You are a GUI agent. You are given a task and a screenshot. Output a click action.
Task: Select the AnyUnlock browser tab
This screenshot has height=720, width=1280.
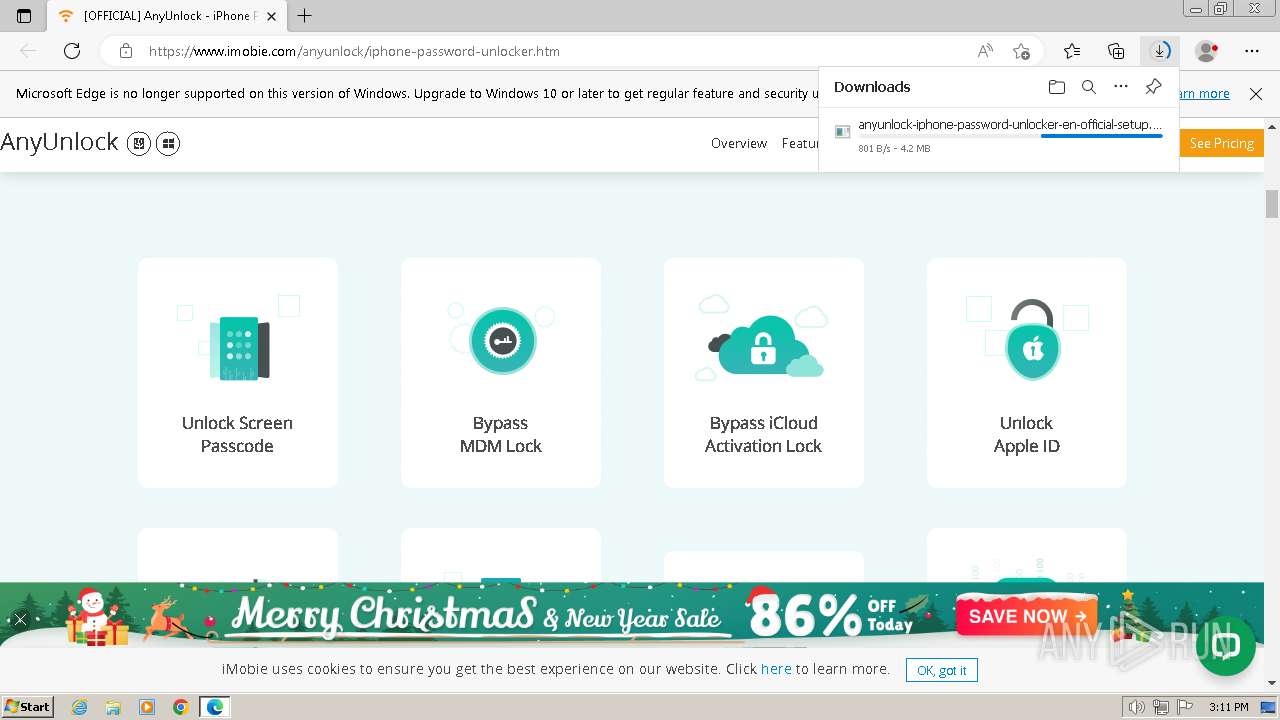(x=165, y=16)
